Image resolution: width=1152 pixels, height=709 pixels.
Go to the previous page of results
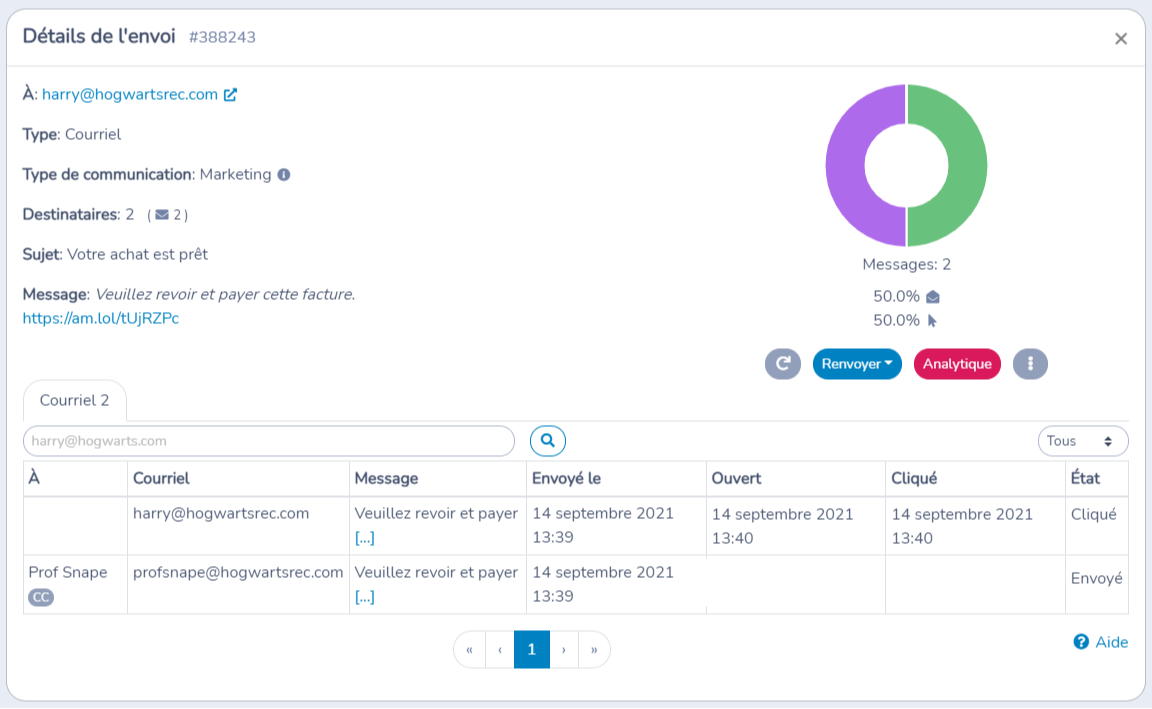point(500,649)
